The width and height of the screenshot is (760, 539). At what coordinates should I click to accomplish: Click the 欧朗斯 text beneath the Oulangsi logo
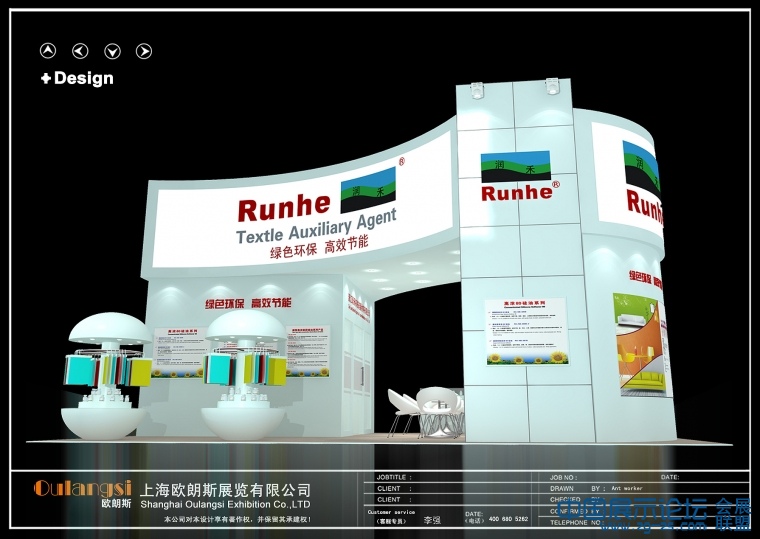click(116, 504)
